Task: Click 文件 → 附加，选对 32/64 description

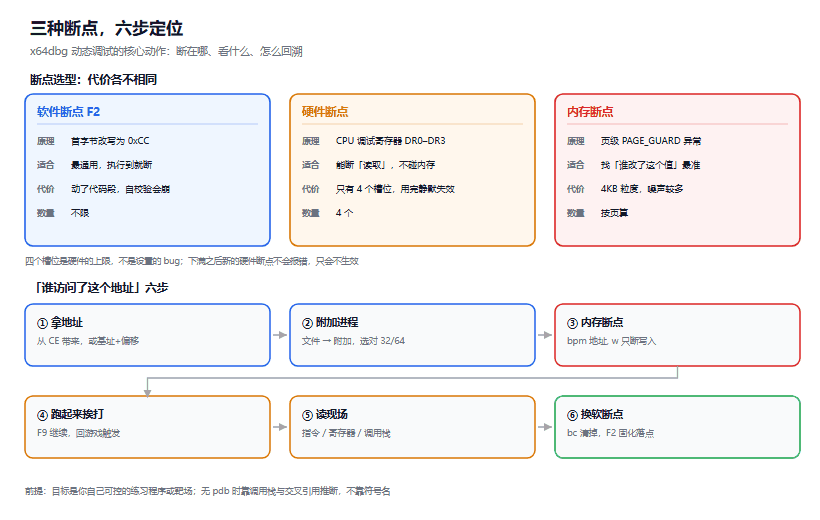Action: [x=353, y=341]
